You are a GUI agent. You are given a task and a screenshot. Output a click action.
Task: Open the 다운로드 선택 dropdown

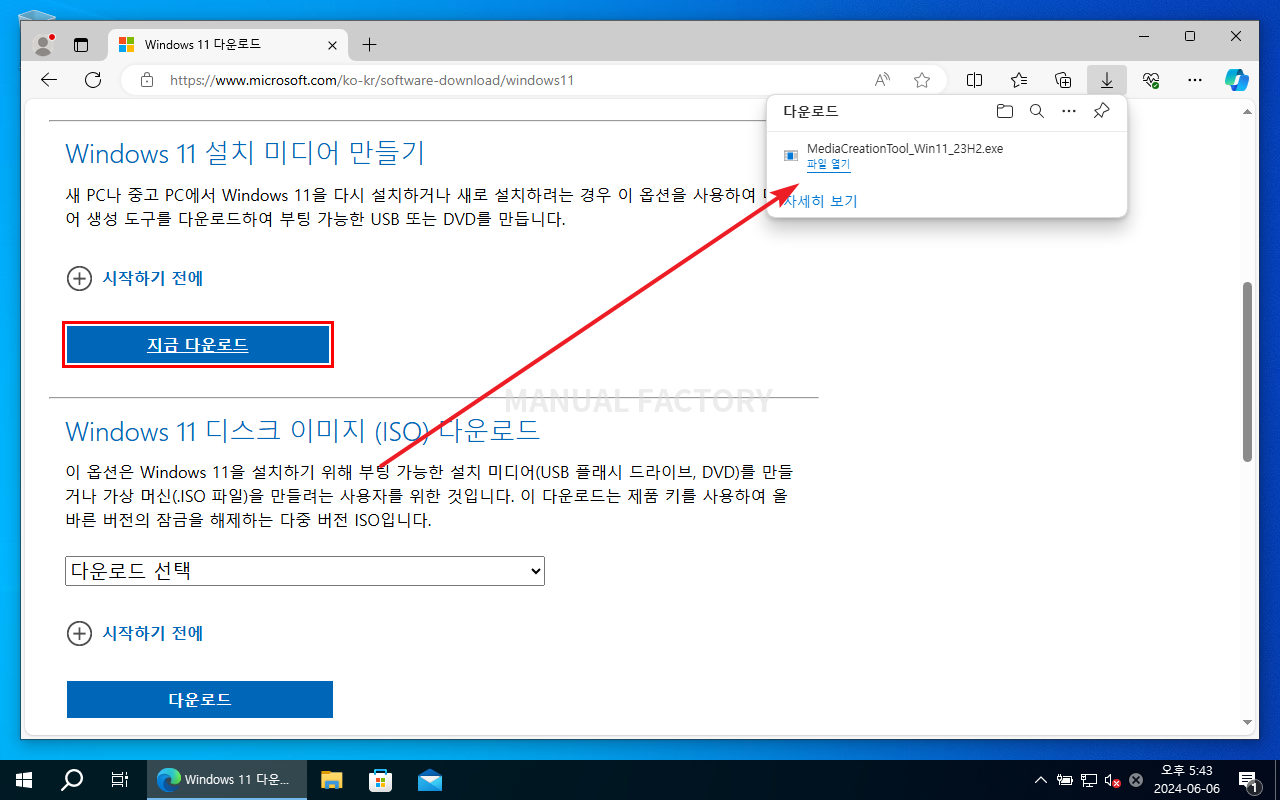[x=305, y=571]
